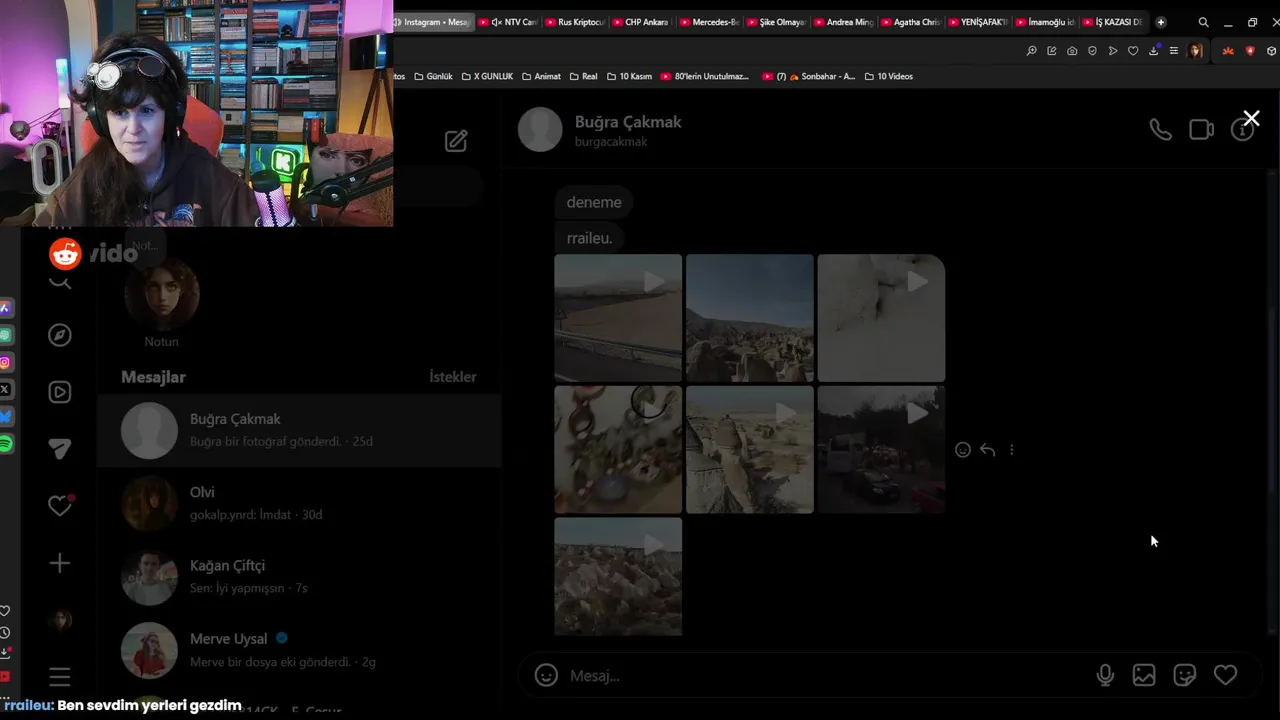This screenshot has width=1280, height=720.
Task: Click the create plus icon in sidebar
Action: (x=60, y=563)
